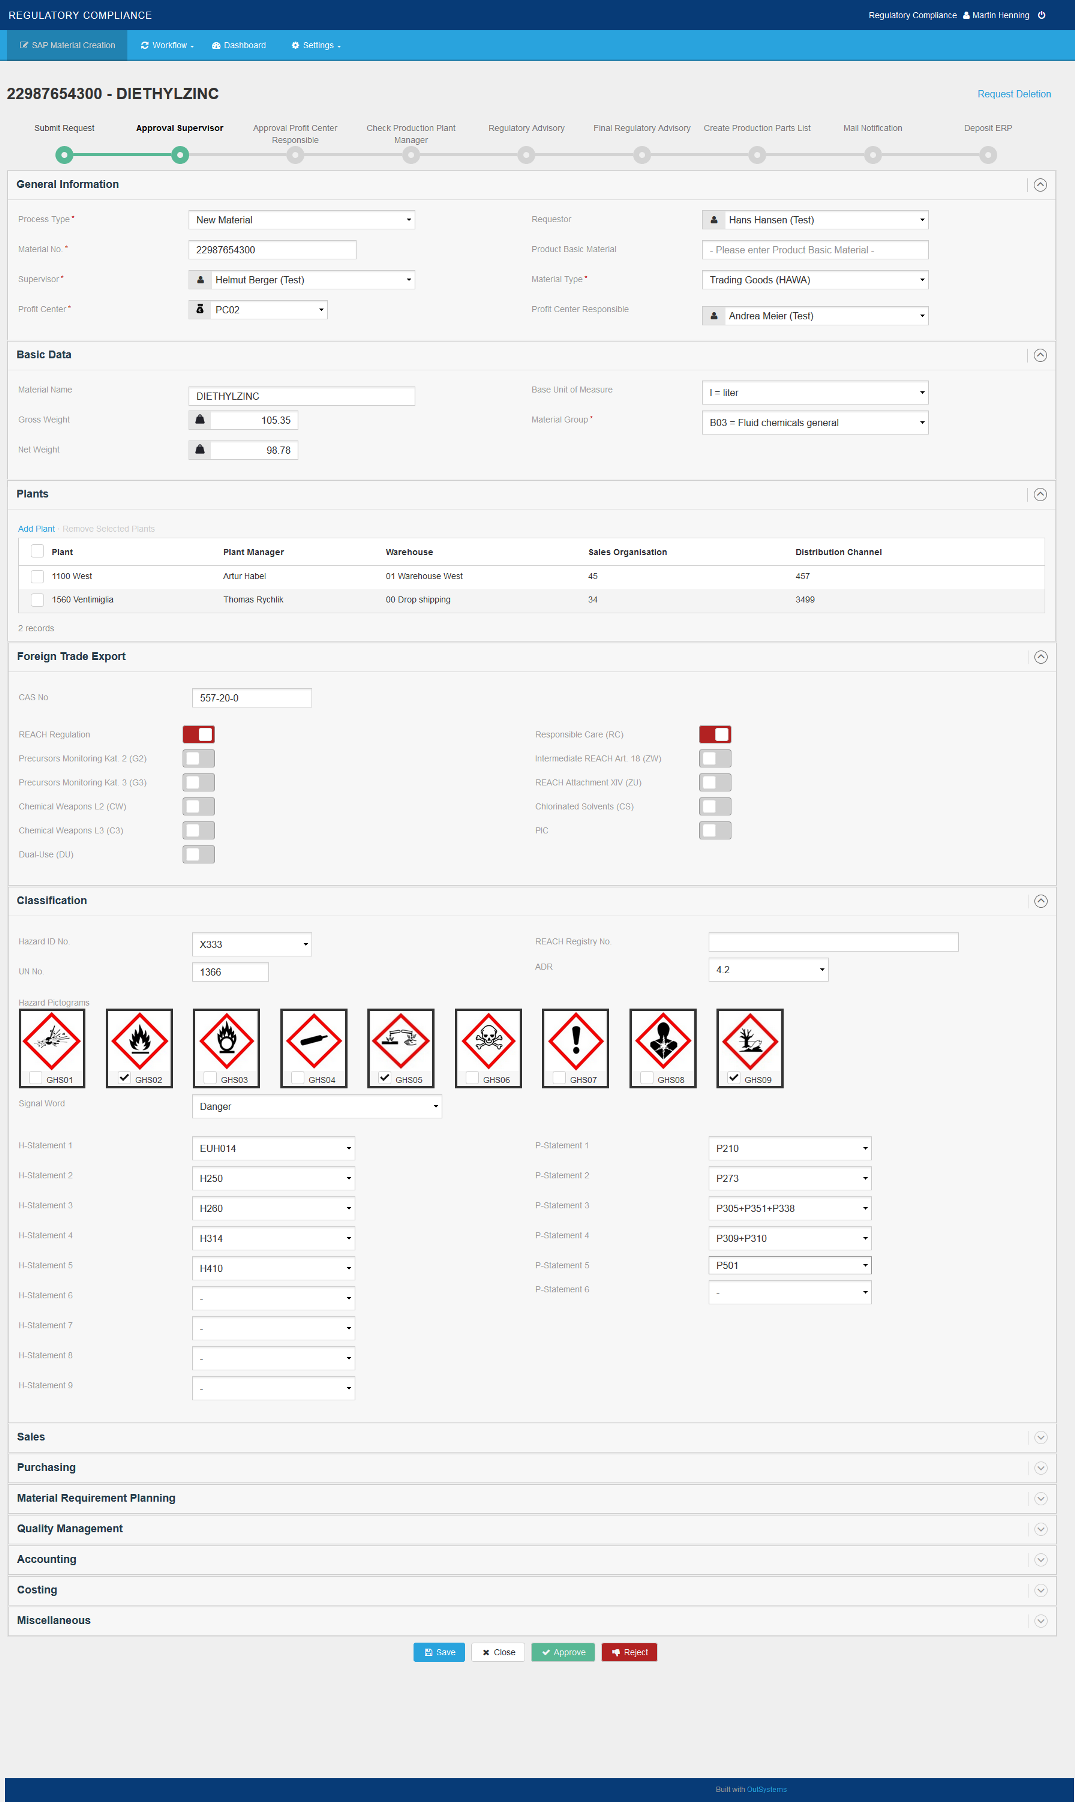Enable Precursors Monitoring Kat. 2 switch

[x=199, y=758]
